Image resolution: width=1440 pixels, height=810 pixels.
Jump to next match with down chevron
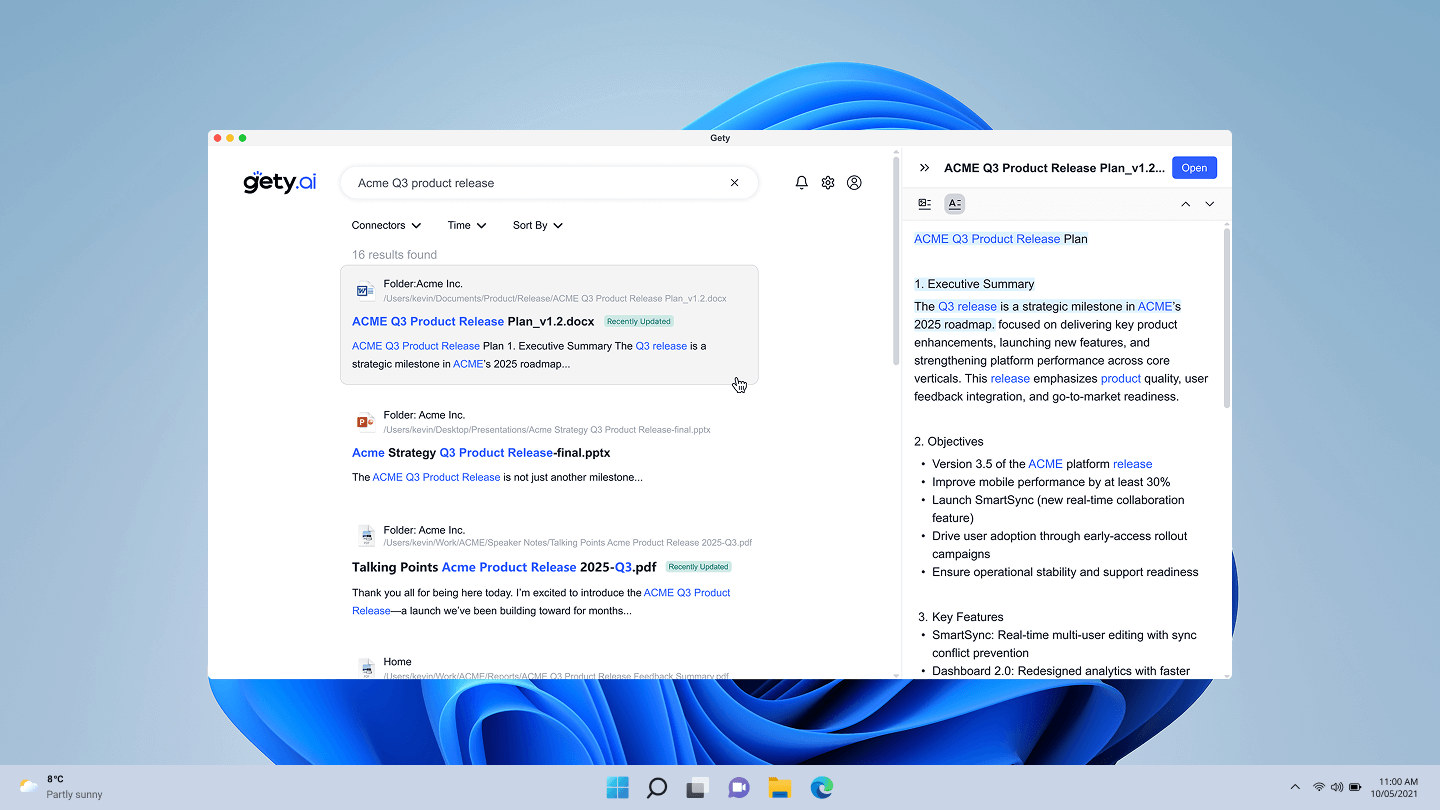click(x=1210, y=204)
